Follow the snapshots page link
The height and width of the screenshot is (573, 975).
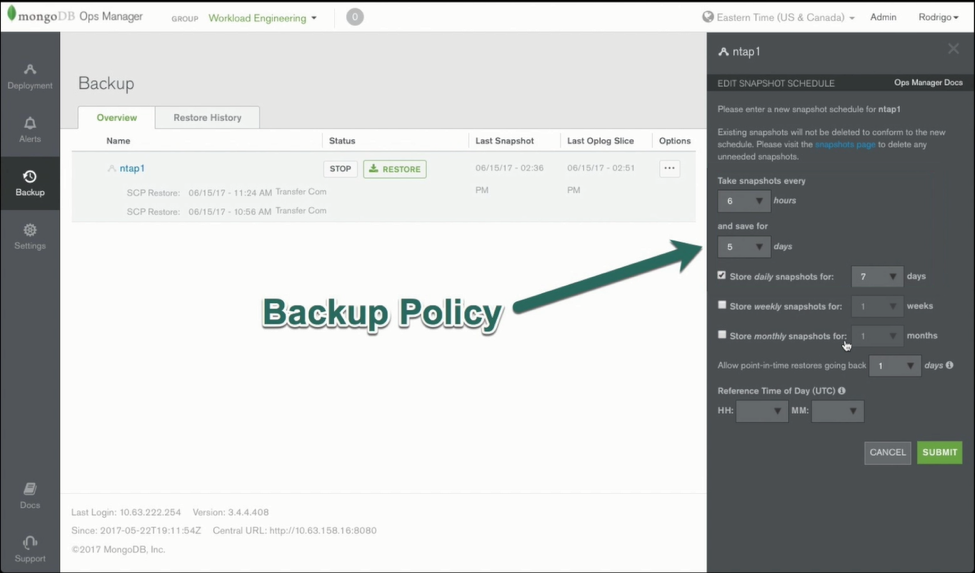point(845,145)
